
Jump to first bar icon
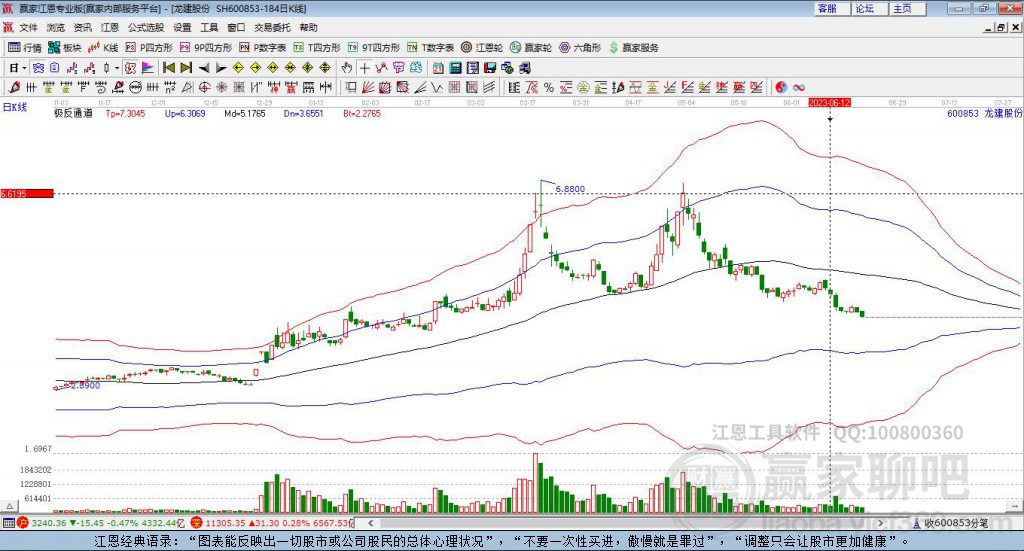tap(168, 68)
